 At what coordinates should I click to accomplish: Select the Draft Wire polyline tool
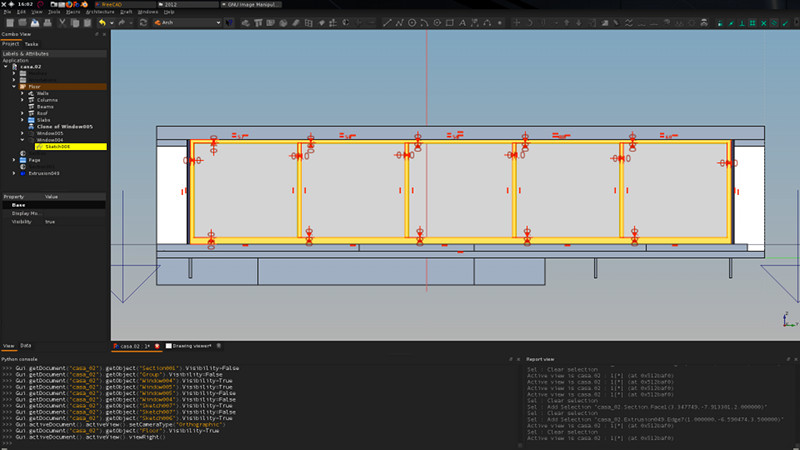click(x=399, y=22)
